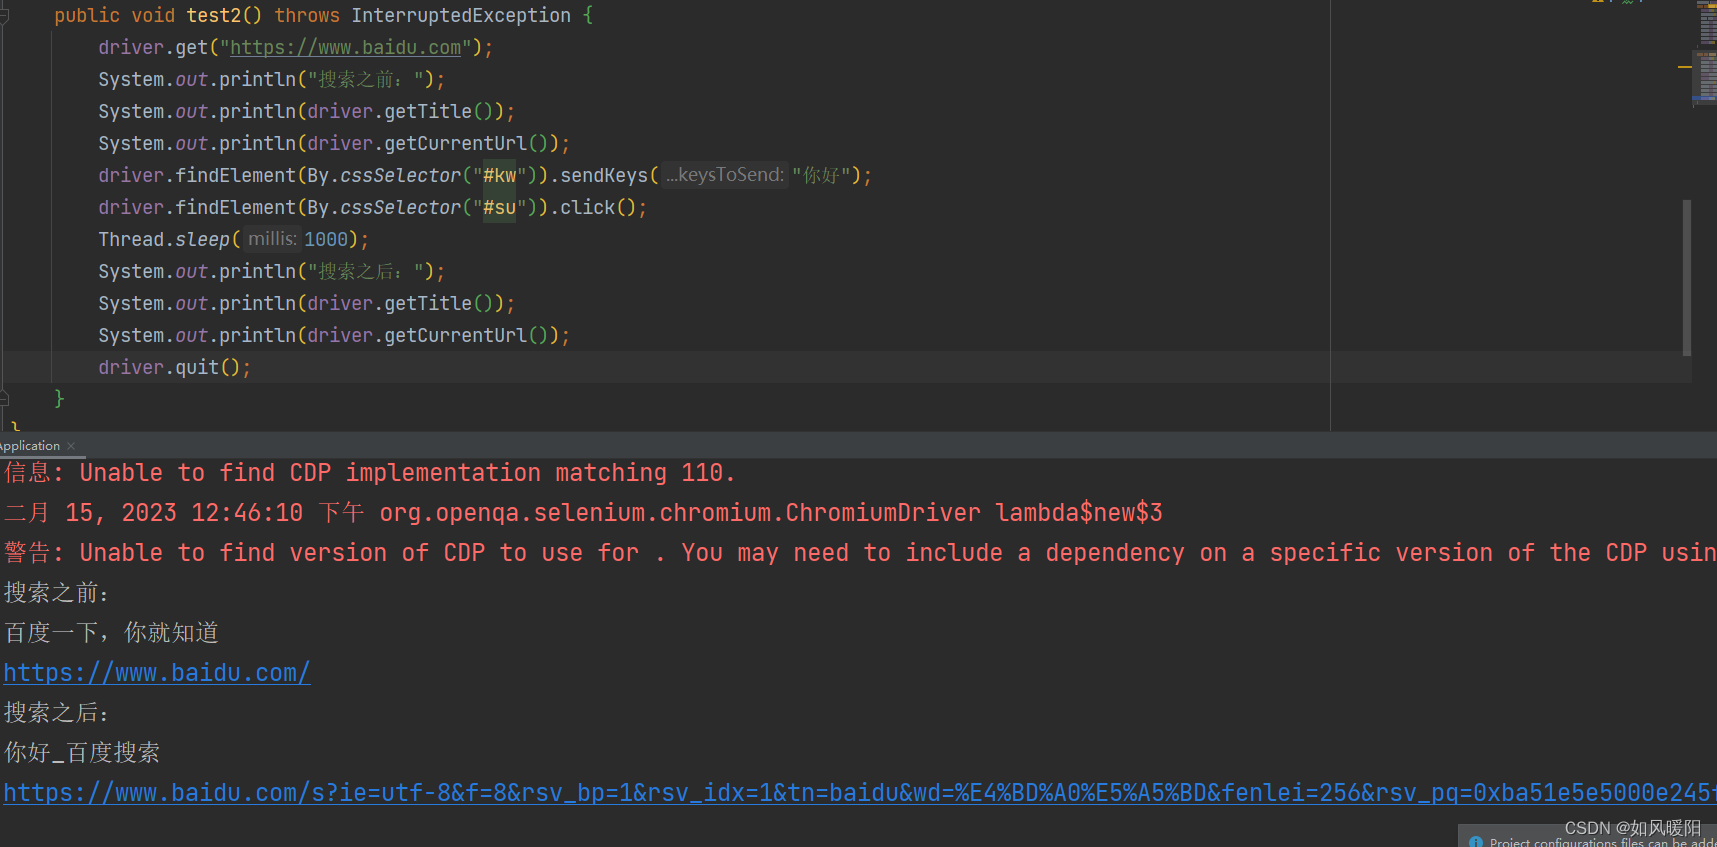Click the info icon in project notification
Screen dimensions: 1717x847
coord(1476,842)
